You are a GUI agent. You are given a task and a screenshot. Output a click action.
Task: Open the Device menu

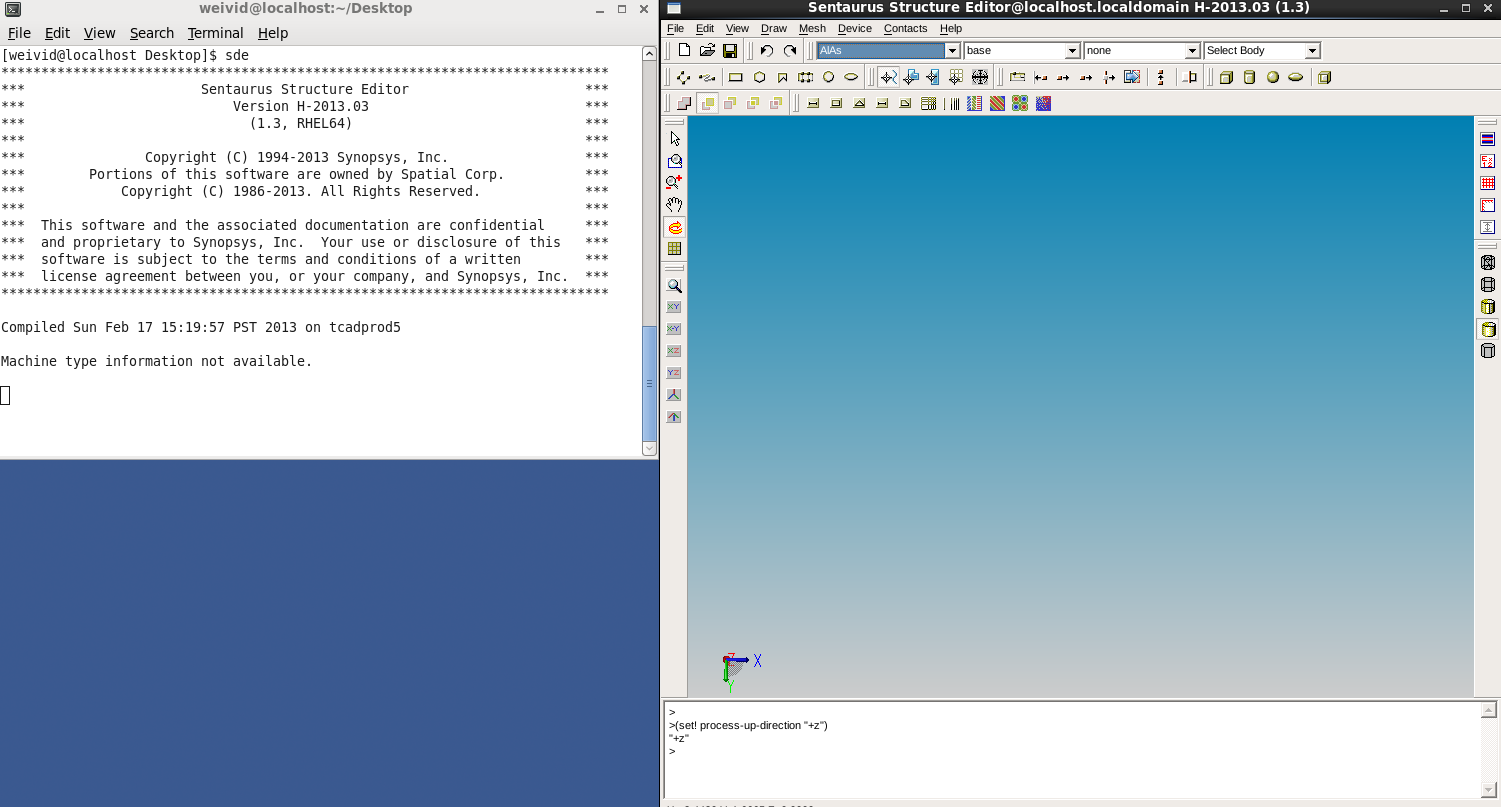855,28
